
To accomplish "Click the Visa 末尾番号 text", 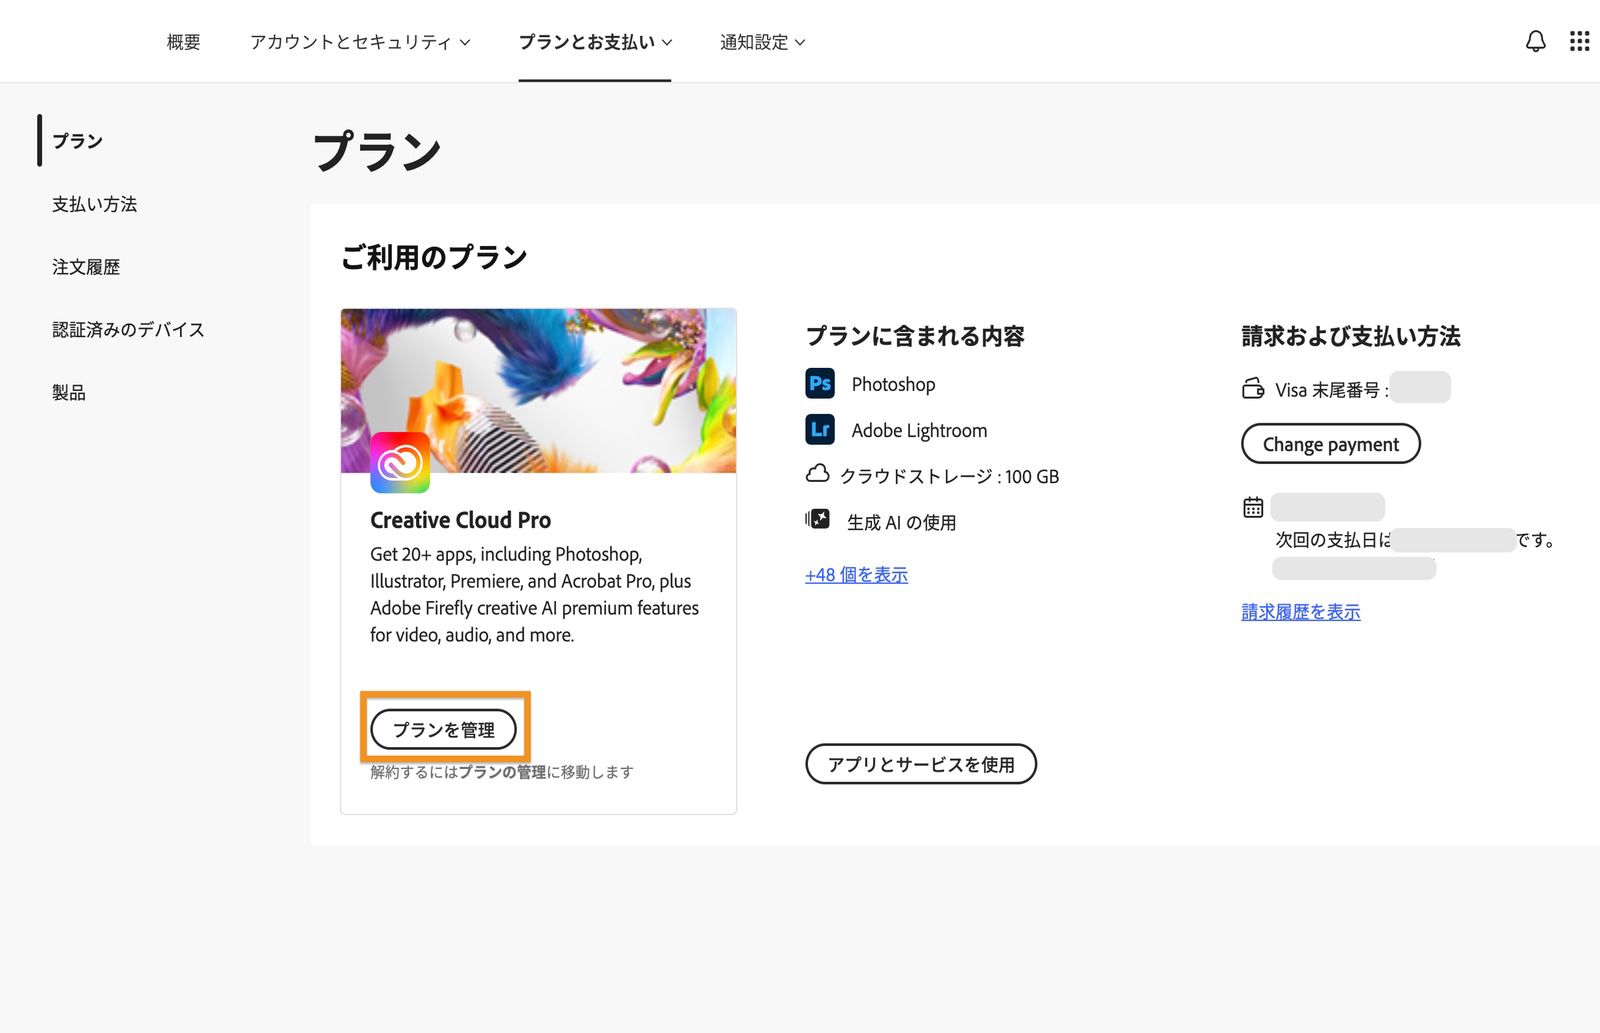I will tap(1332, 390).
